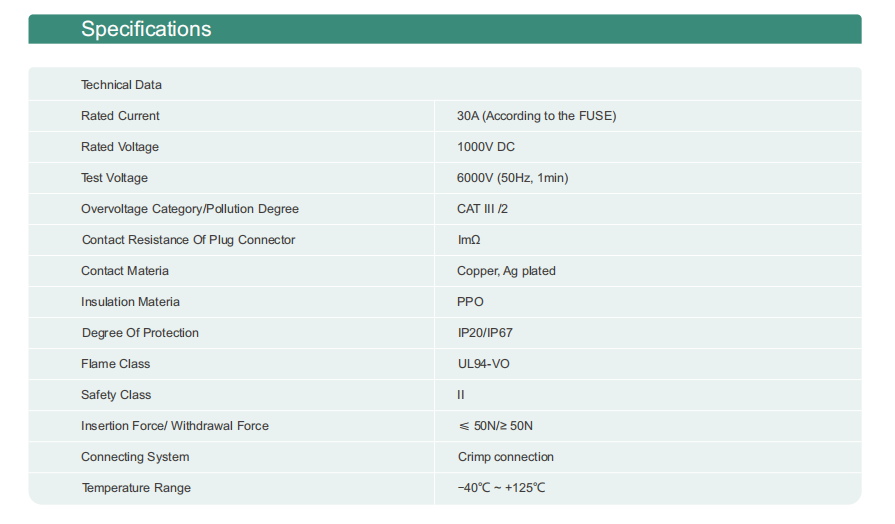Click the IP20/IP67 protection value
895x524 pixels.
point(485,333)
